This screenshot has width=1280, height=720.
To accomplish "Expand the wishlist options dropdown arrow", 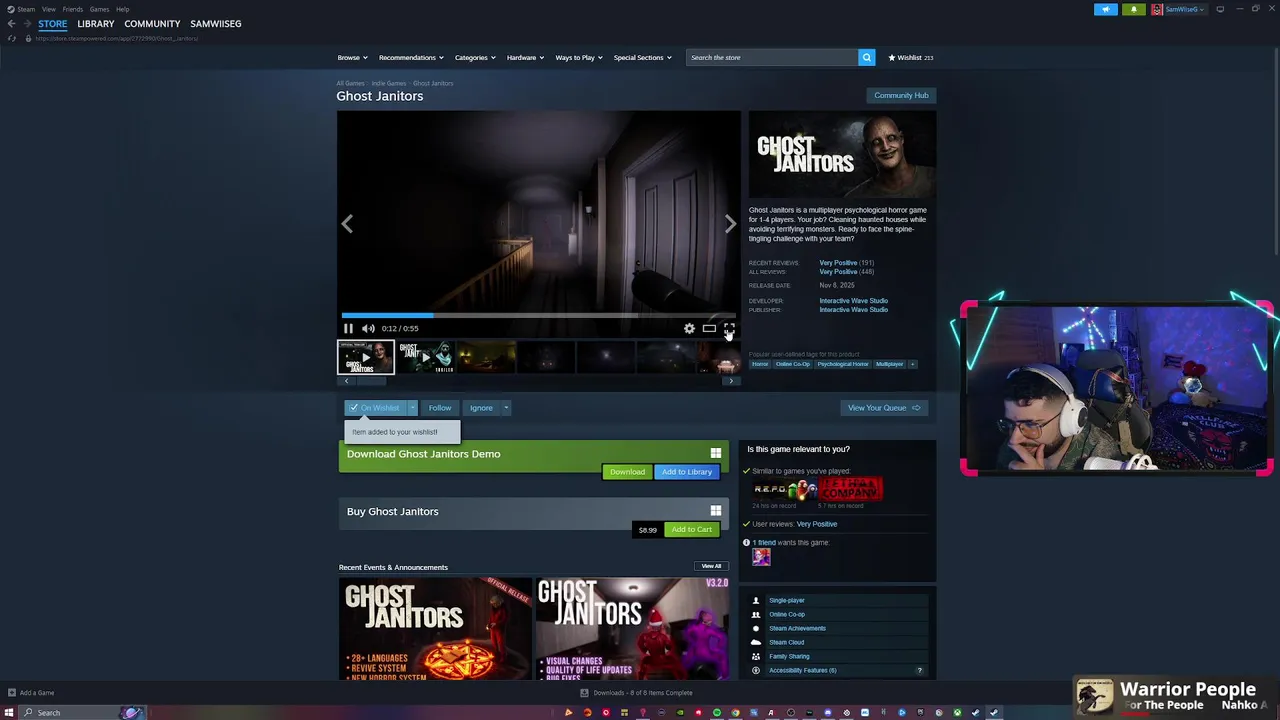I will 412,408.
